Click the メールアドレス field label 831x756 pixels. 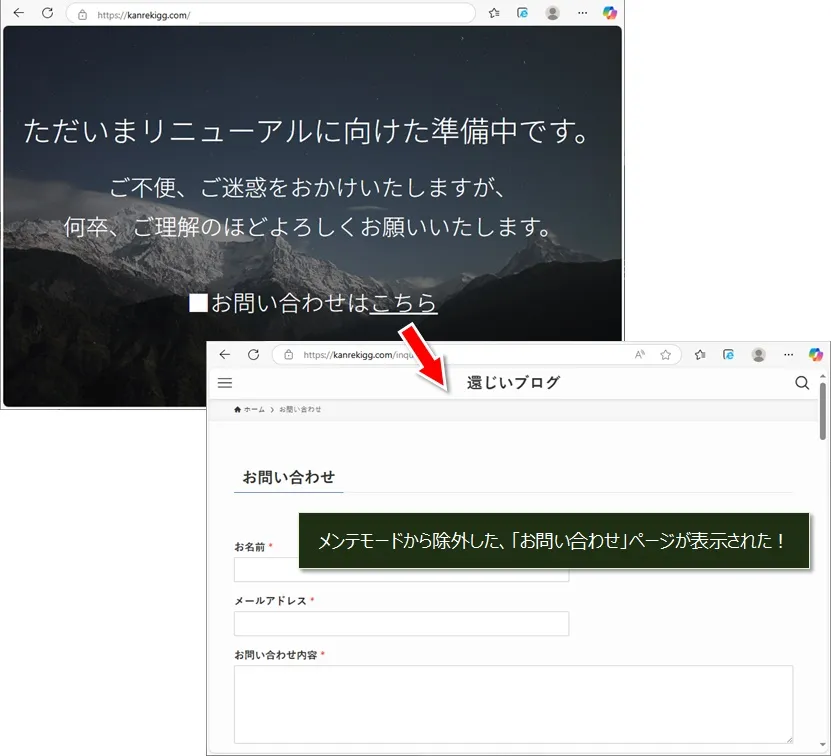(271, 600)
